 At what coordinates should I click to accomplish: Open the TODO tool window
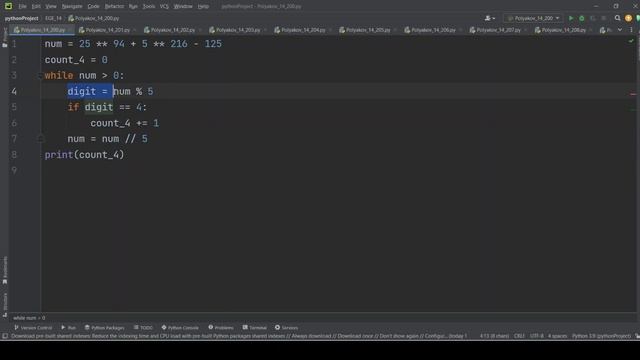pos(143,328)
